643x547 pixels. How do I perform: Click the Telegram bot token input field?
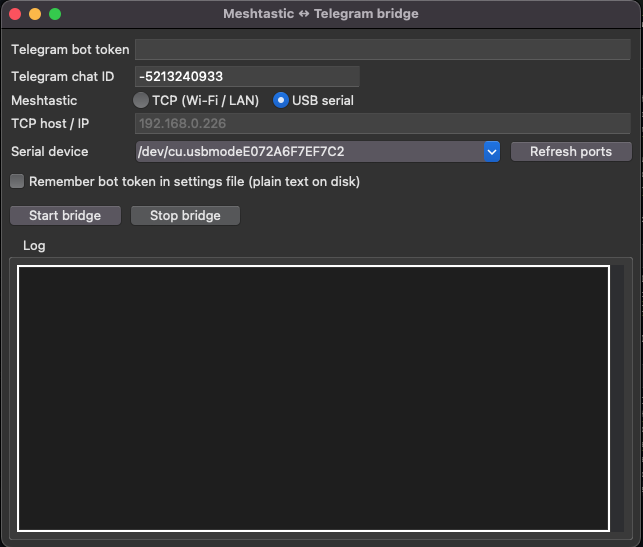click(x=383, y=50)
